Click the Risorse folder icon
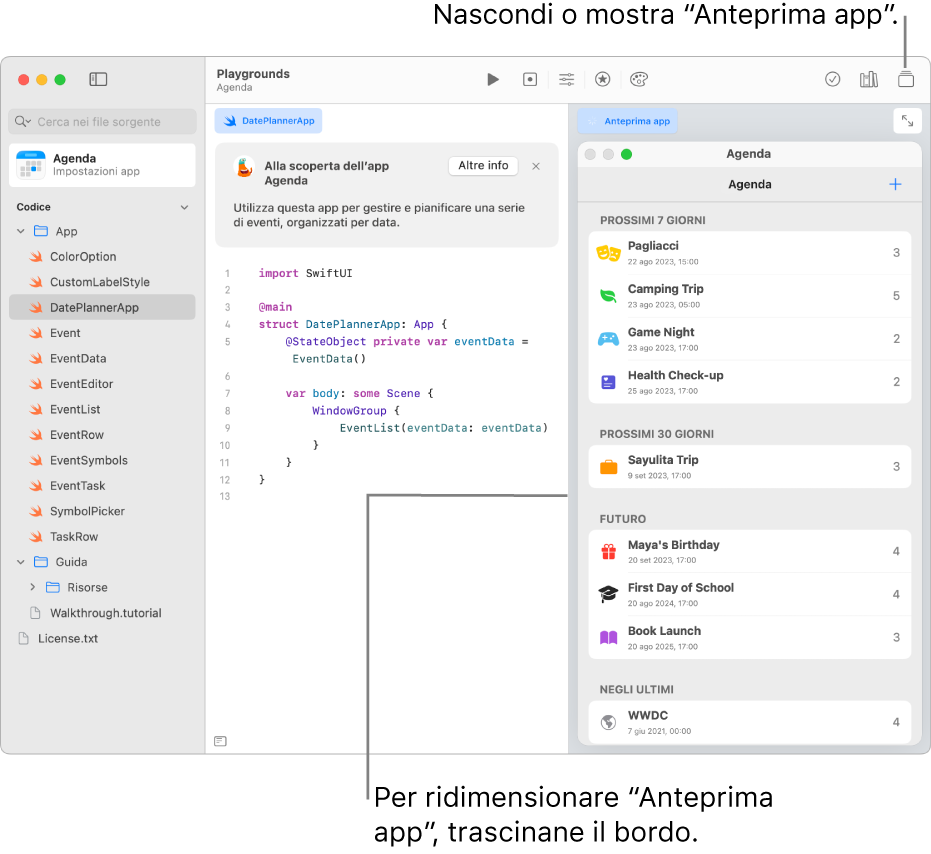Image resolution: width=931 pixels, height=854 pixels. pyautogui.click(x=53, y=587)
